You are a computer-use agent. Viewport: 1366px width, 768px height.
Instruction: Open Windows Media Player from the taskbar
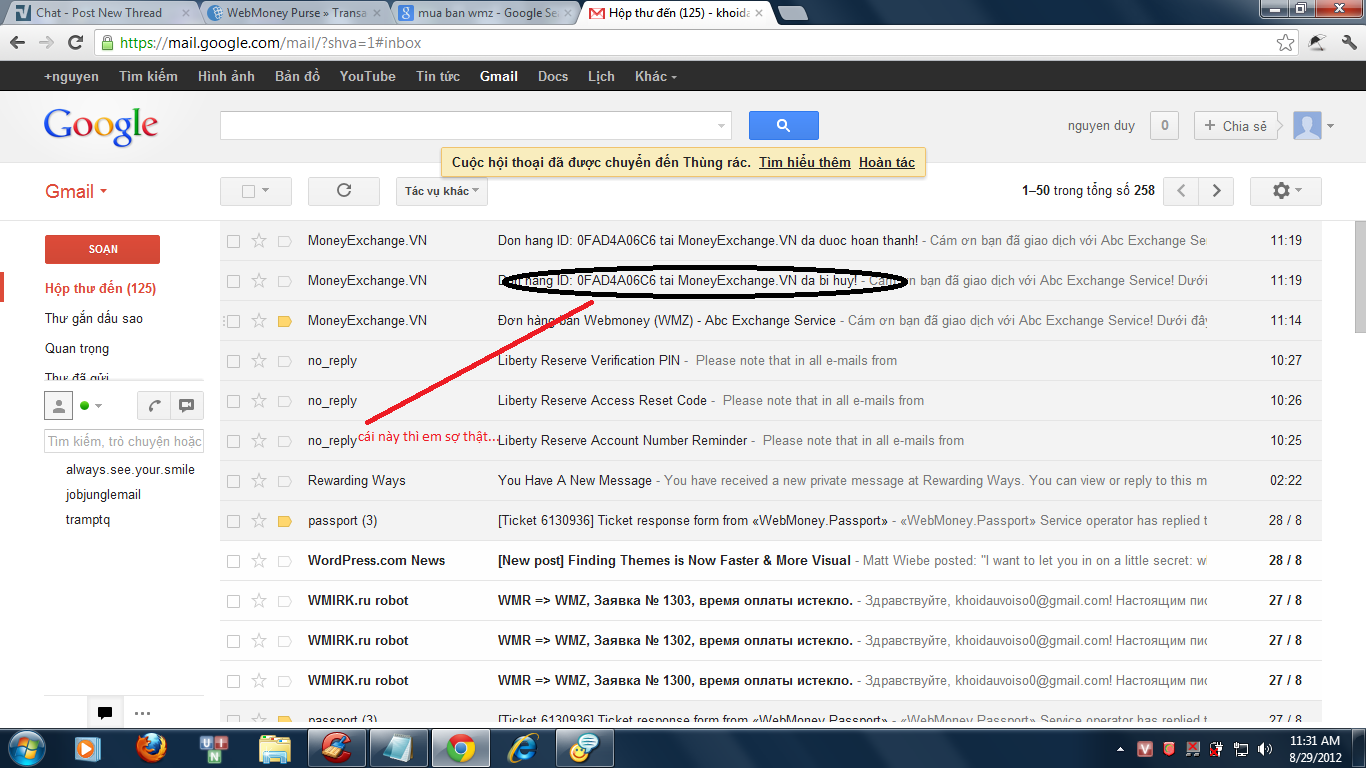(x=87, y=748)
